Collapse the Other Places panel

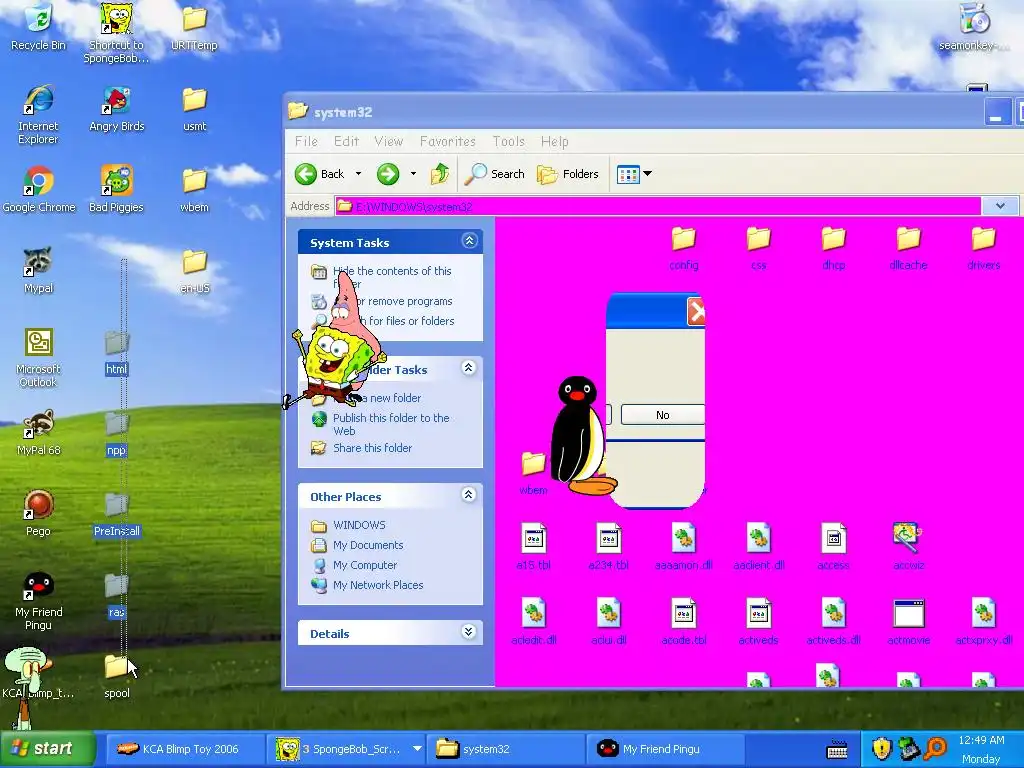pyautogui.click(x=468, y=495)
